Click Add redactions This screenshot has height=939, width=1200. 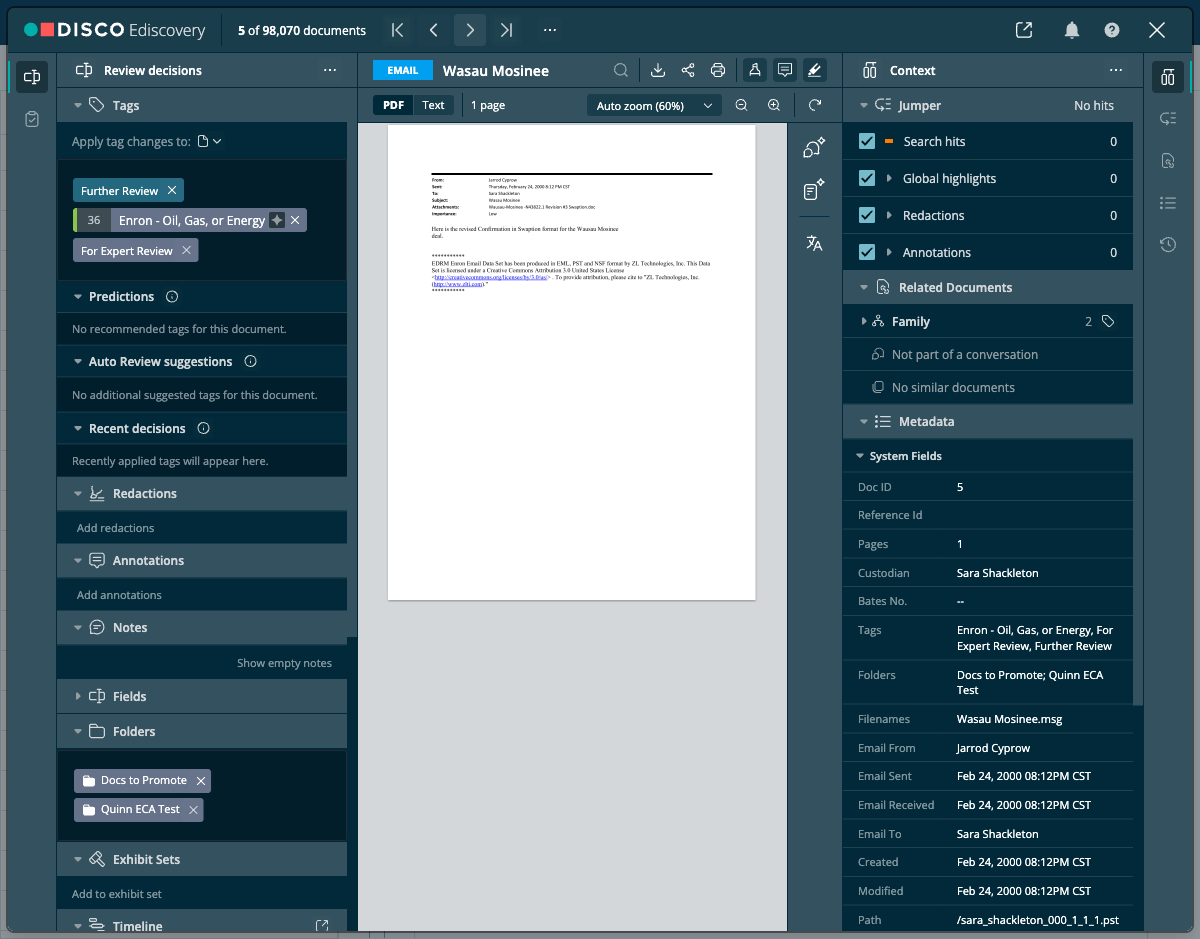(x=116, y=528)
